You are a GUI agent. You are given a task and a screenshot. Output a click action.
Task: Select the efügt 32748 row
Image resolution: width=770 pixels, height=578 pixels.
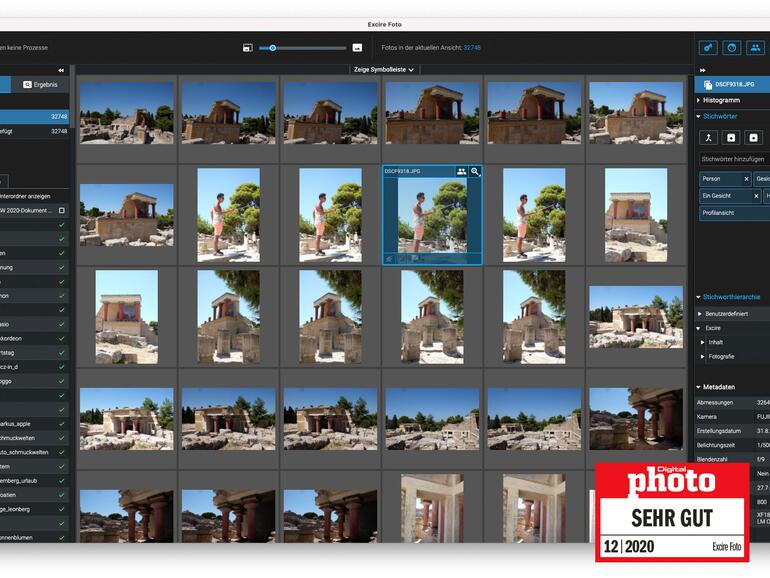point(34,131)
